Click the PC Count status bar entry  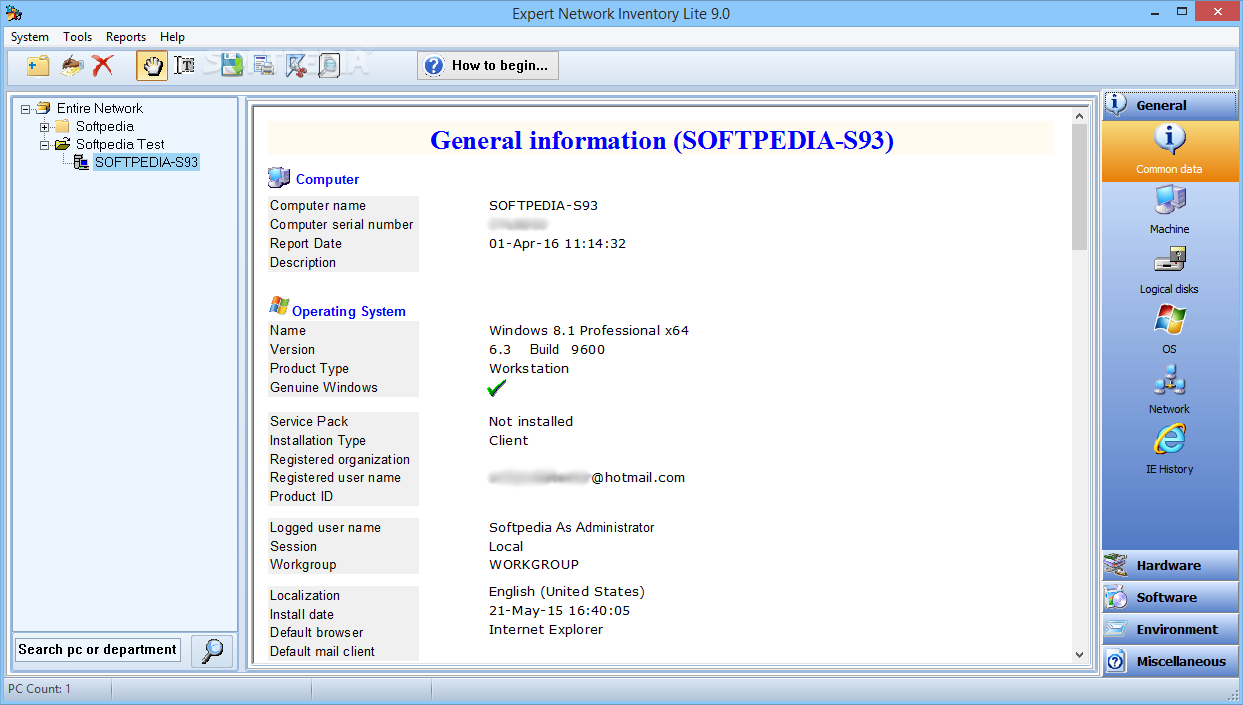coord(40,689)
